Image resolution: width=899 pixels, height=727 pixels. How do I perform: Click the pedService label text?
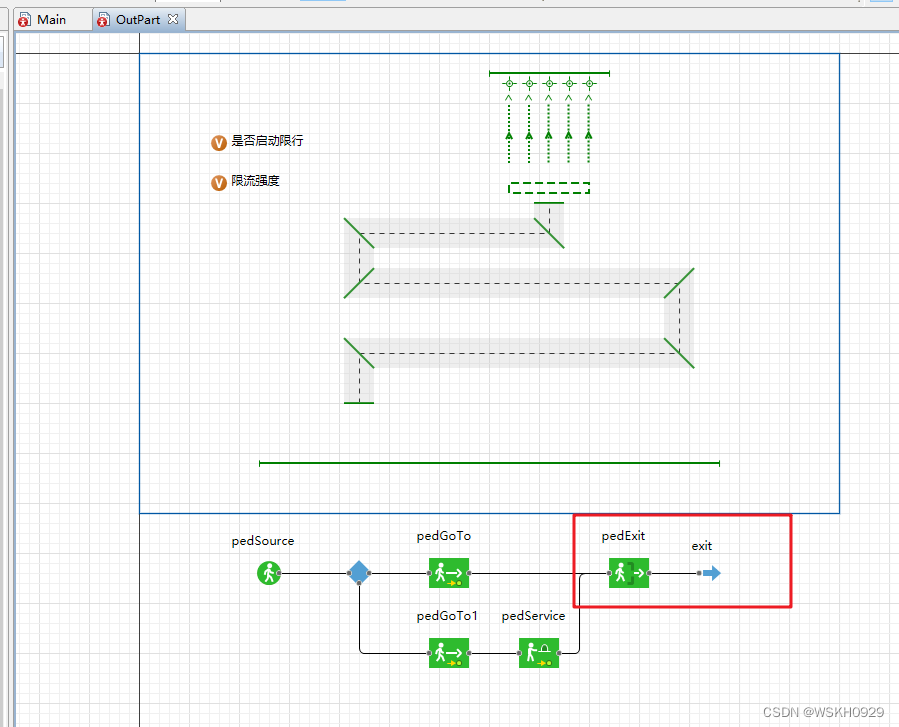[533, 616]
